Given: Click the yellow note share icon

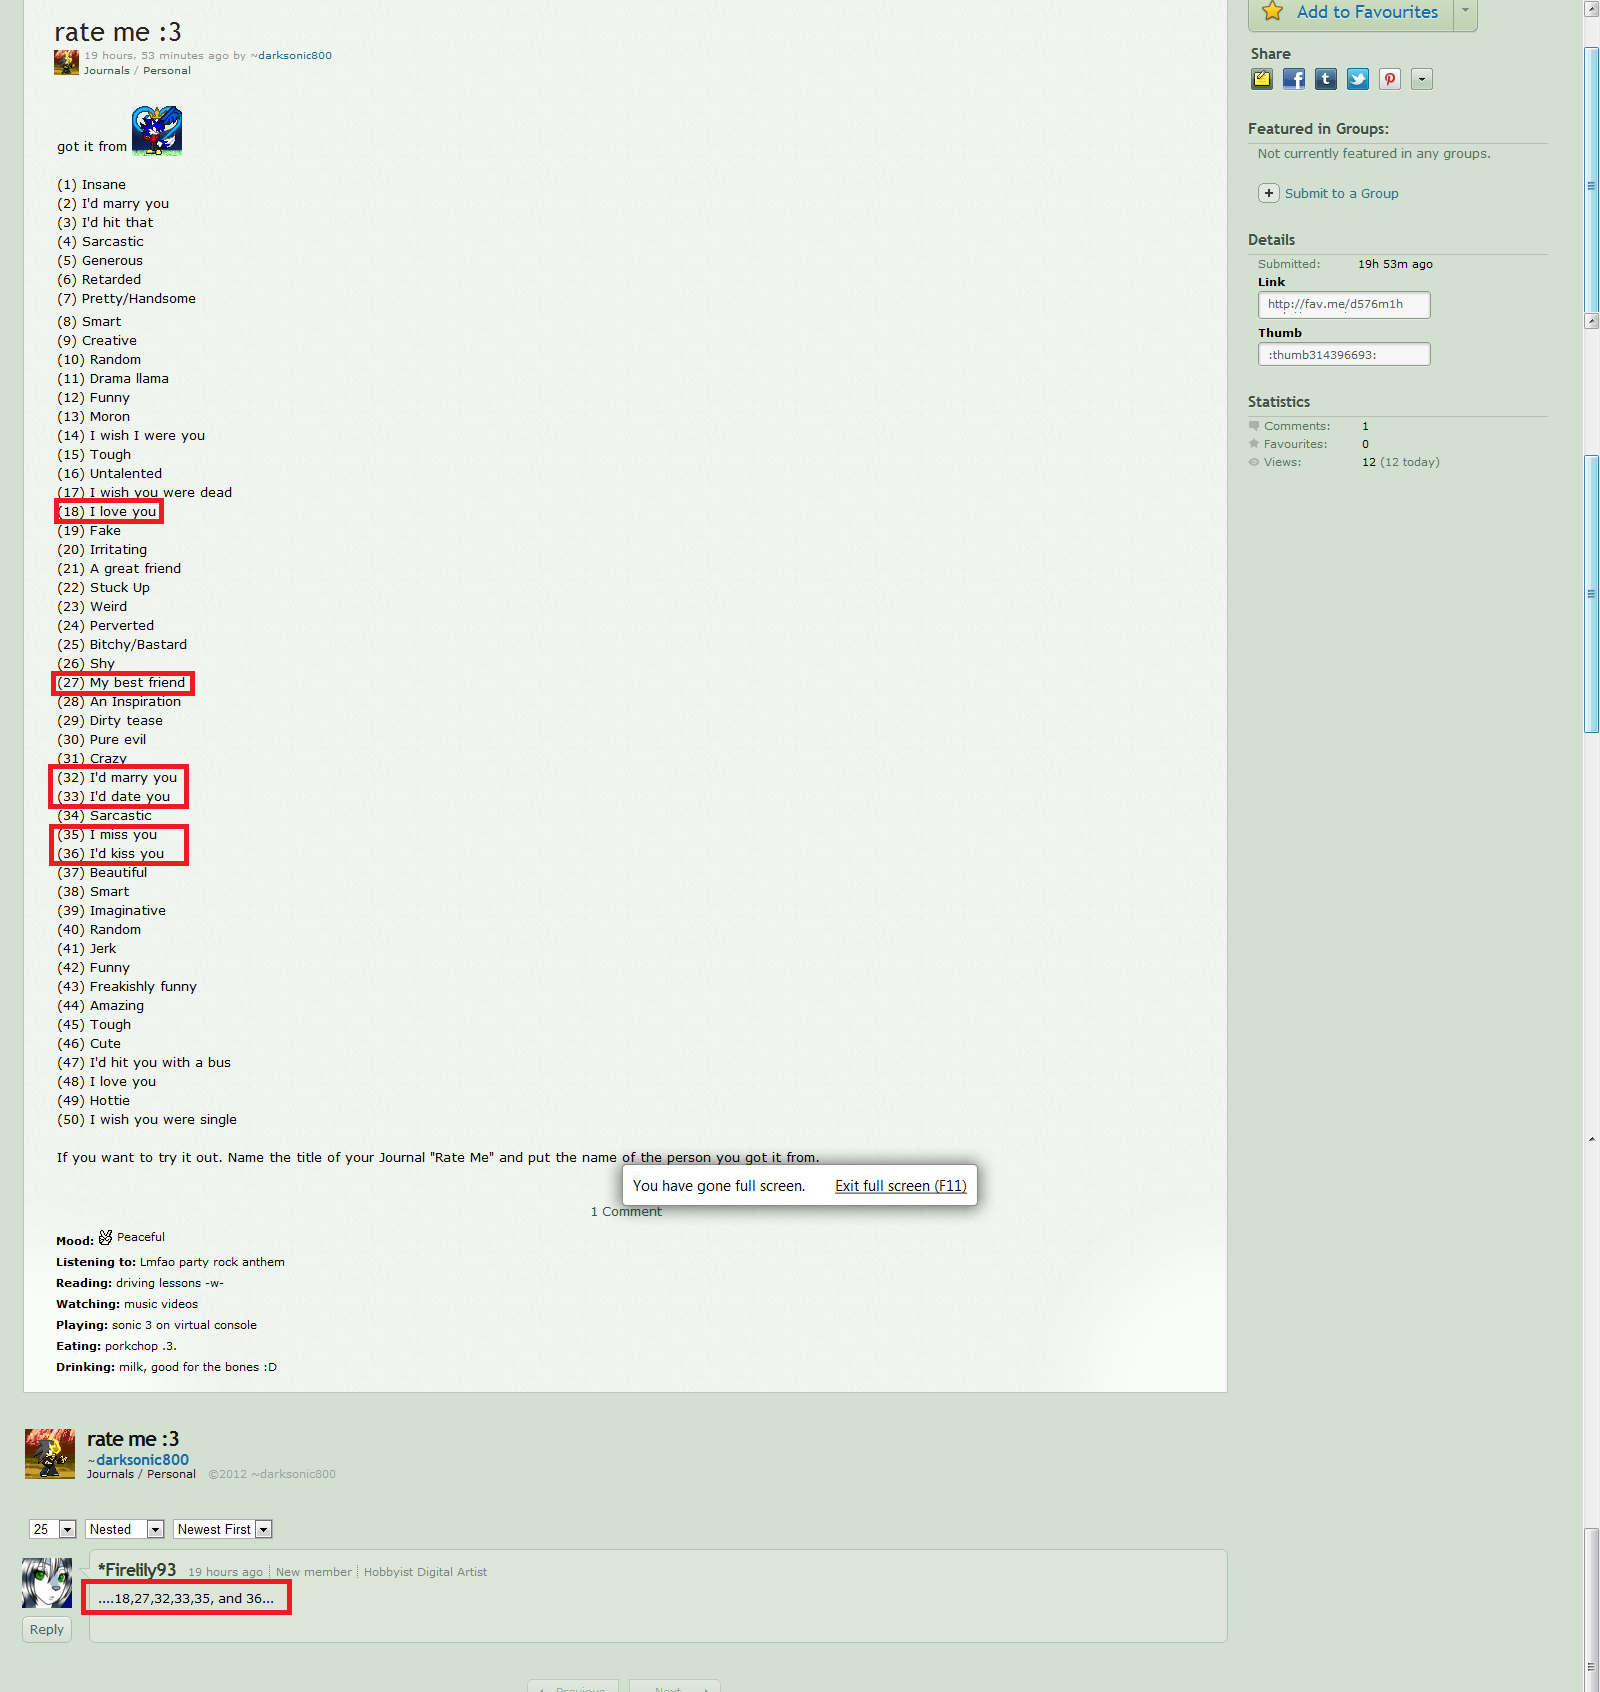Looking at the screenshot, I should [x=1262, y=79].
